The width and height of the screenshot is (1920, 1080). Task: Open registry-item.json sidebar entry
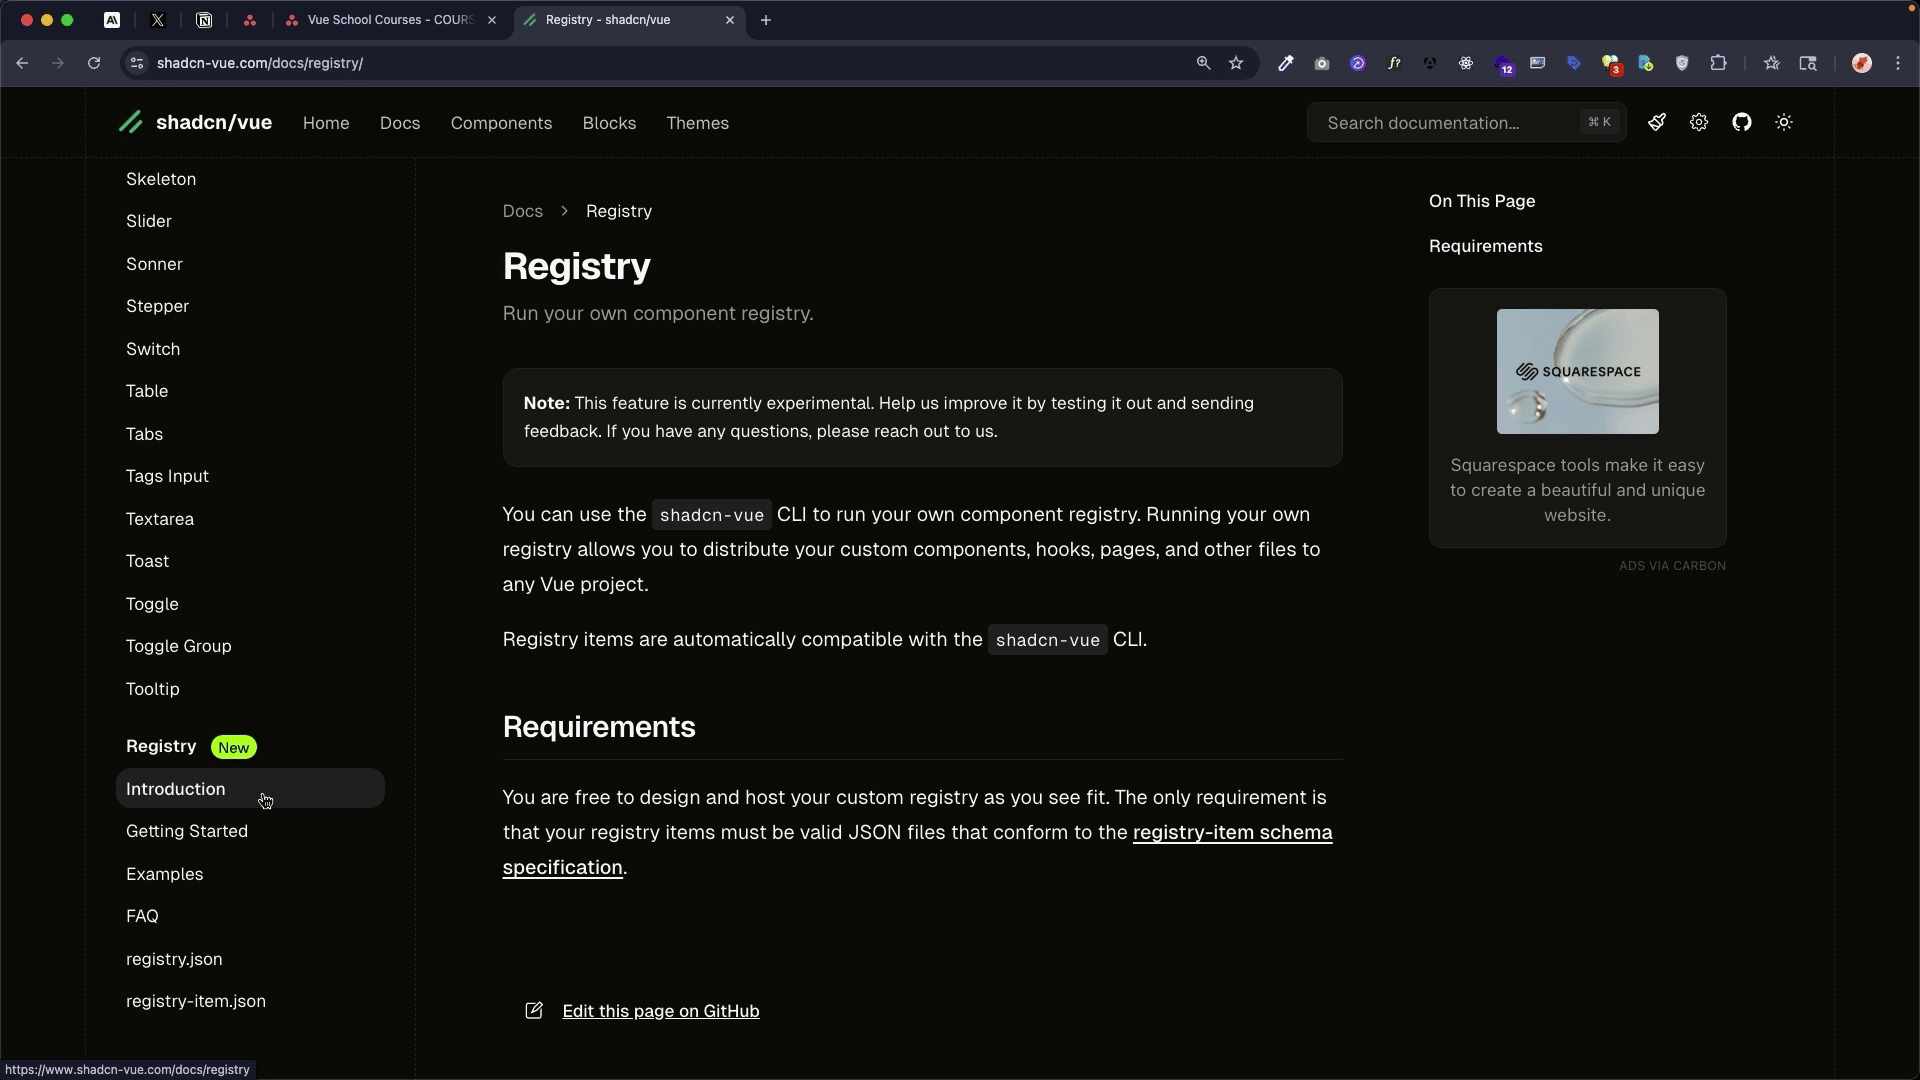point(196,1001)
